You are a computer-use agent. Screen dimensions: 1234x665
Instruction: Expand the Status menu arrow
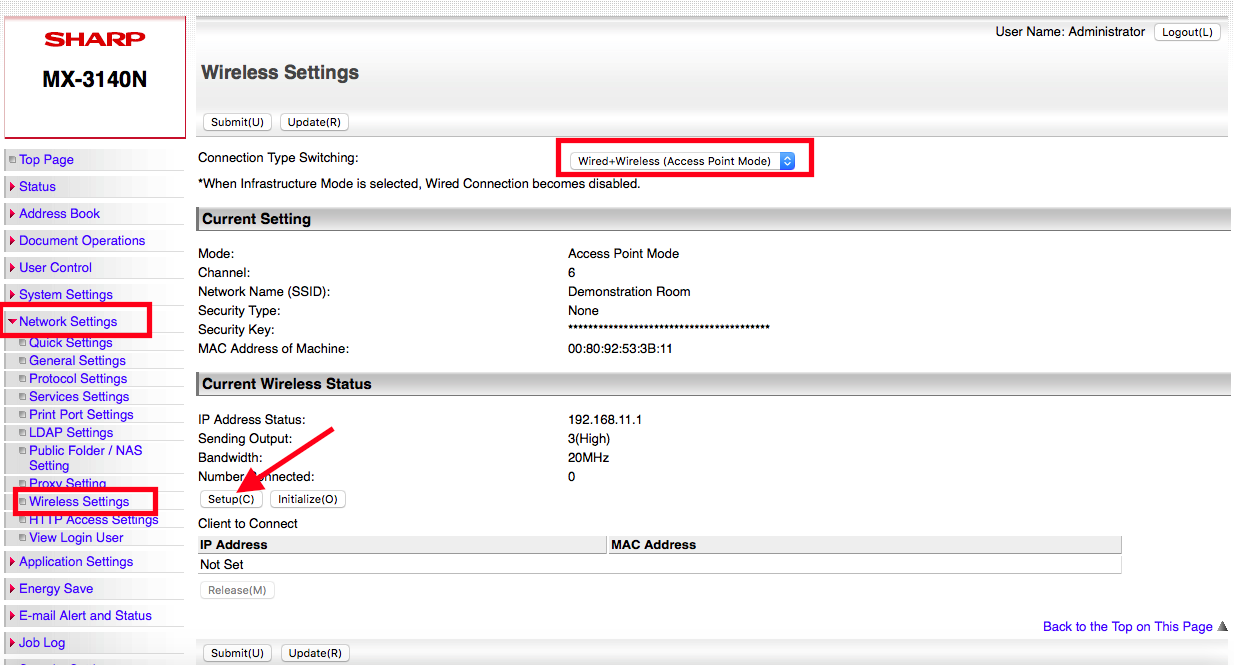pyautogui.click(x=12, y=187)
